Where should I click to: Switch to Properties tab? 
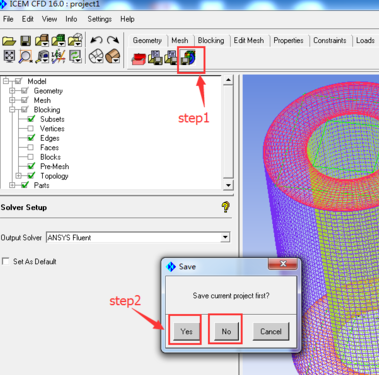coord(288,41)
